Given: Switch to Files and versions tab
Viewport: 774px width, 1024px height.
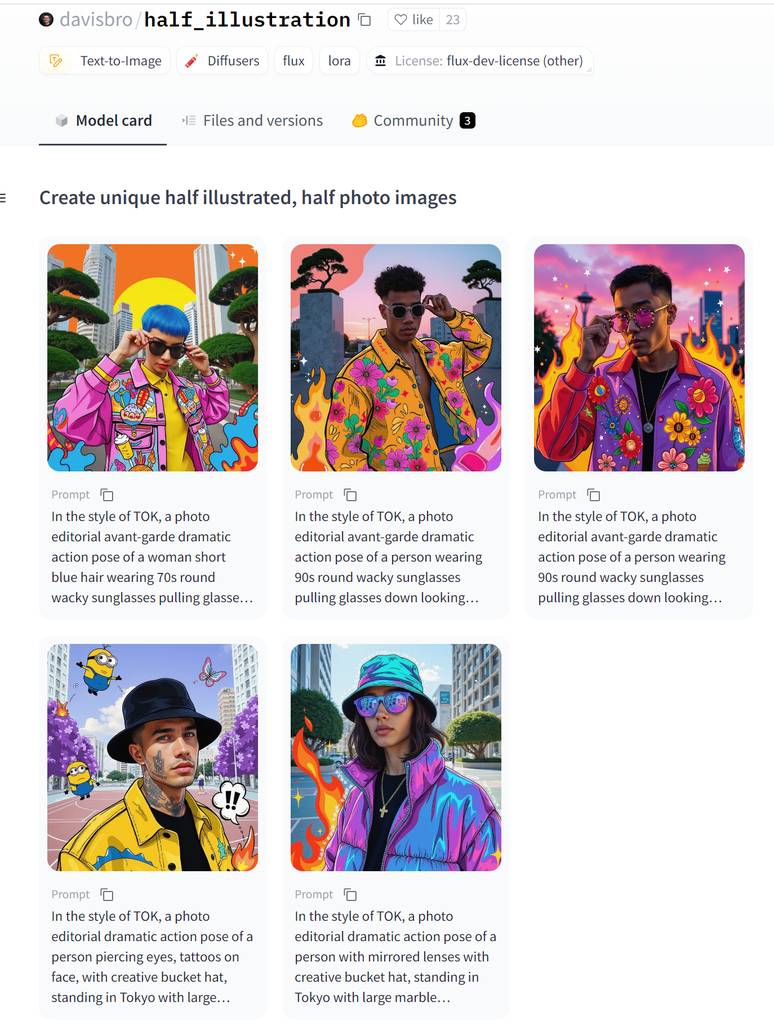Looking at the screenshot, I should (x=252, y=121).
